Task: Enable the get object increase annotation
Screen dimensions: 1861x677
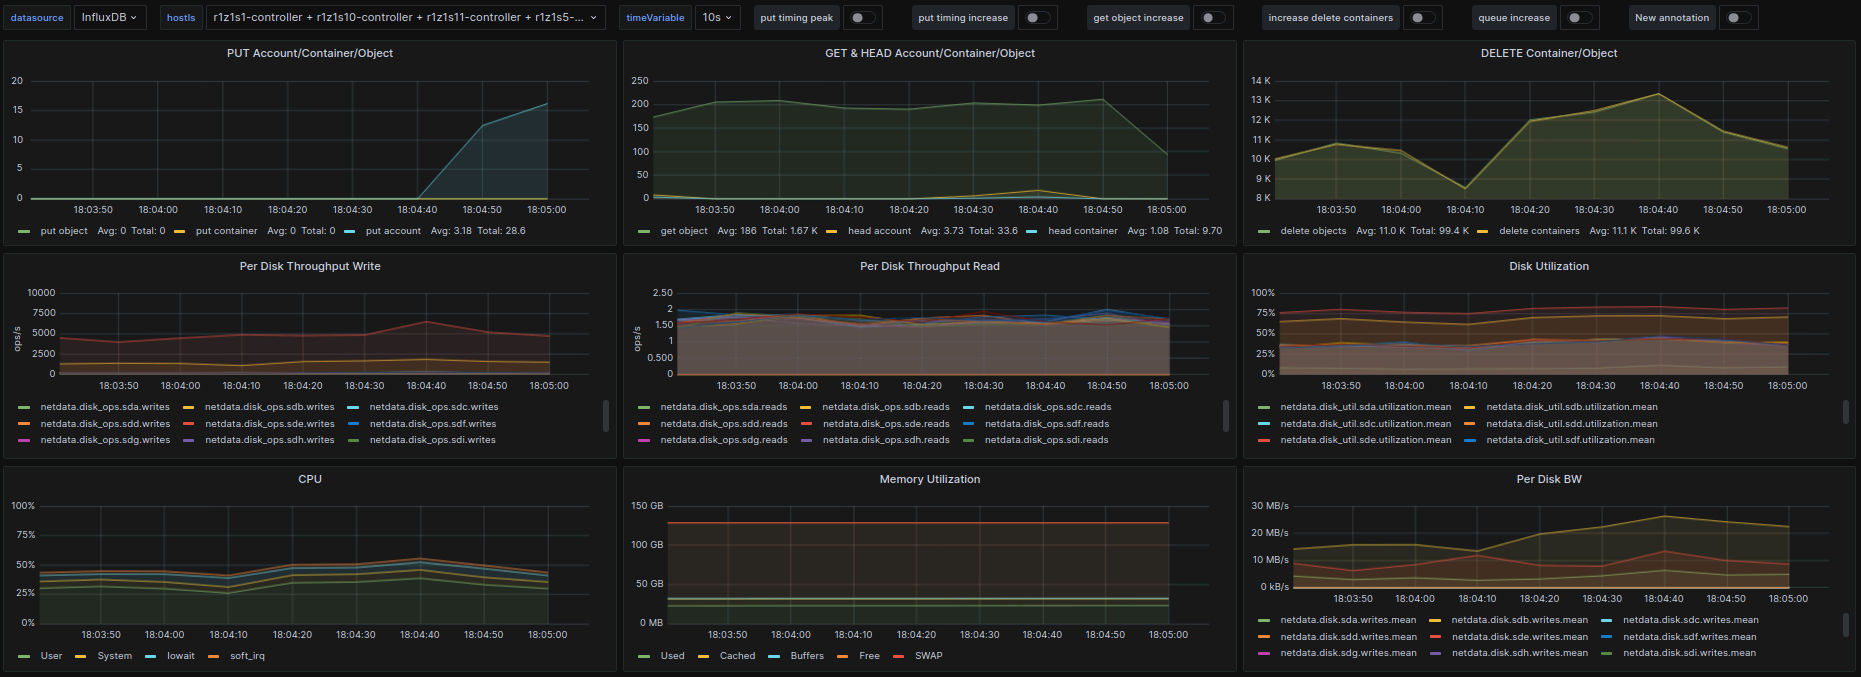Action: point(1212,18)
